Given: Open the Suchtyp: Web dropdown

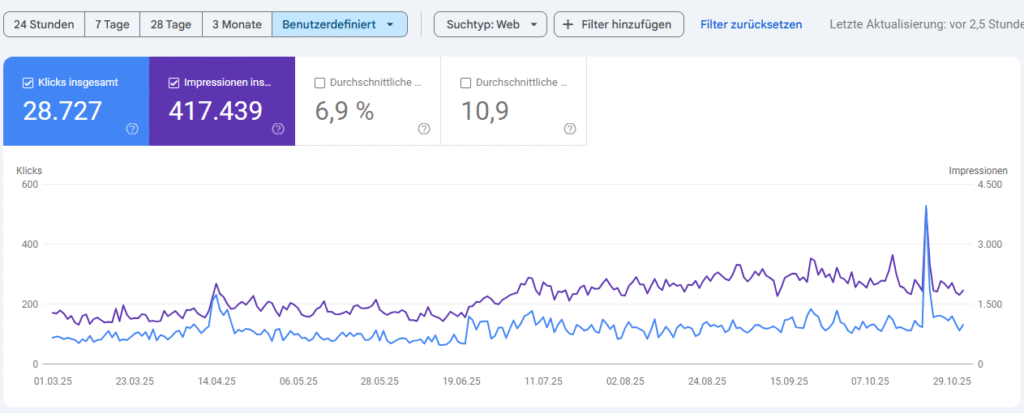Looking at the screenshot, I should click(490, 24).
